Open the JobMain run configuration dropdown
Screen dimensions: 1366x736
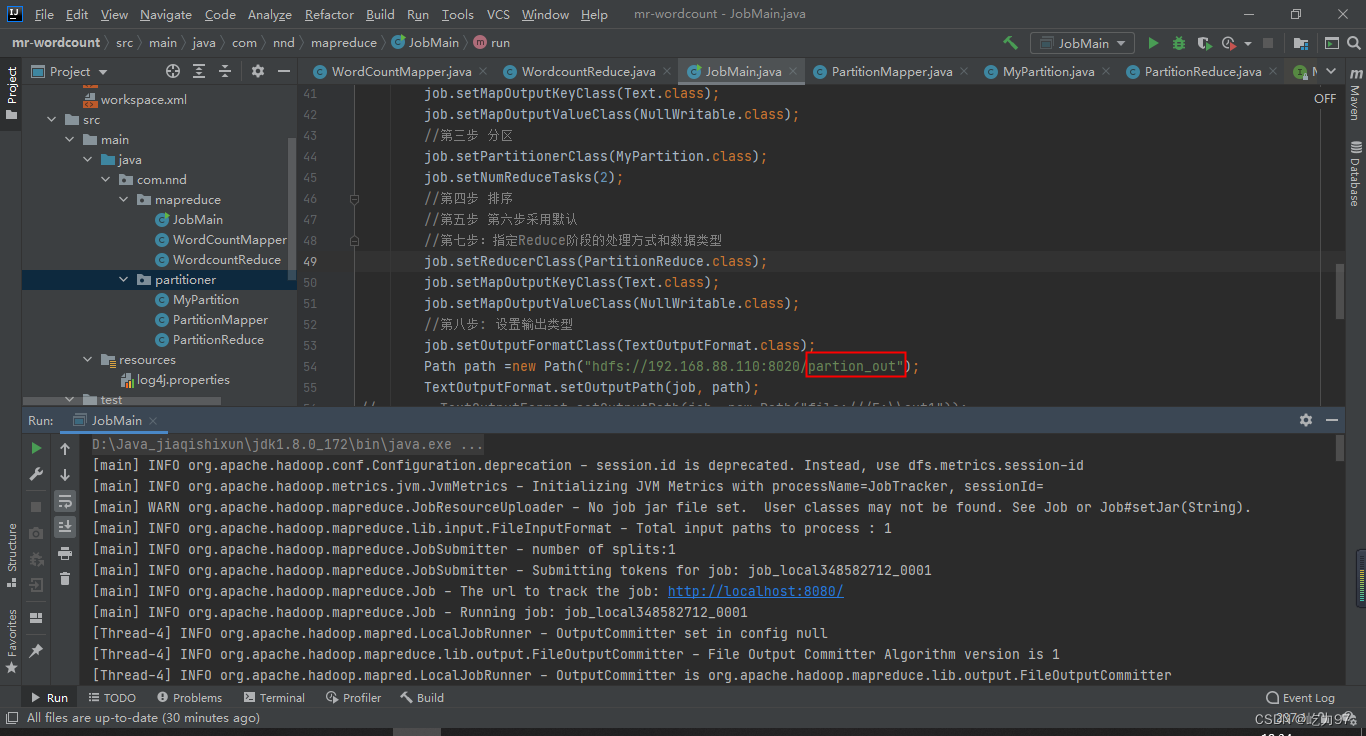(x=1083, y=43)
